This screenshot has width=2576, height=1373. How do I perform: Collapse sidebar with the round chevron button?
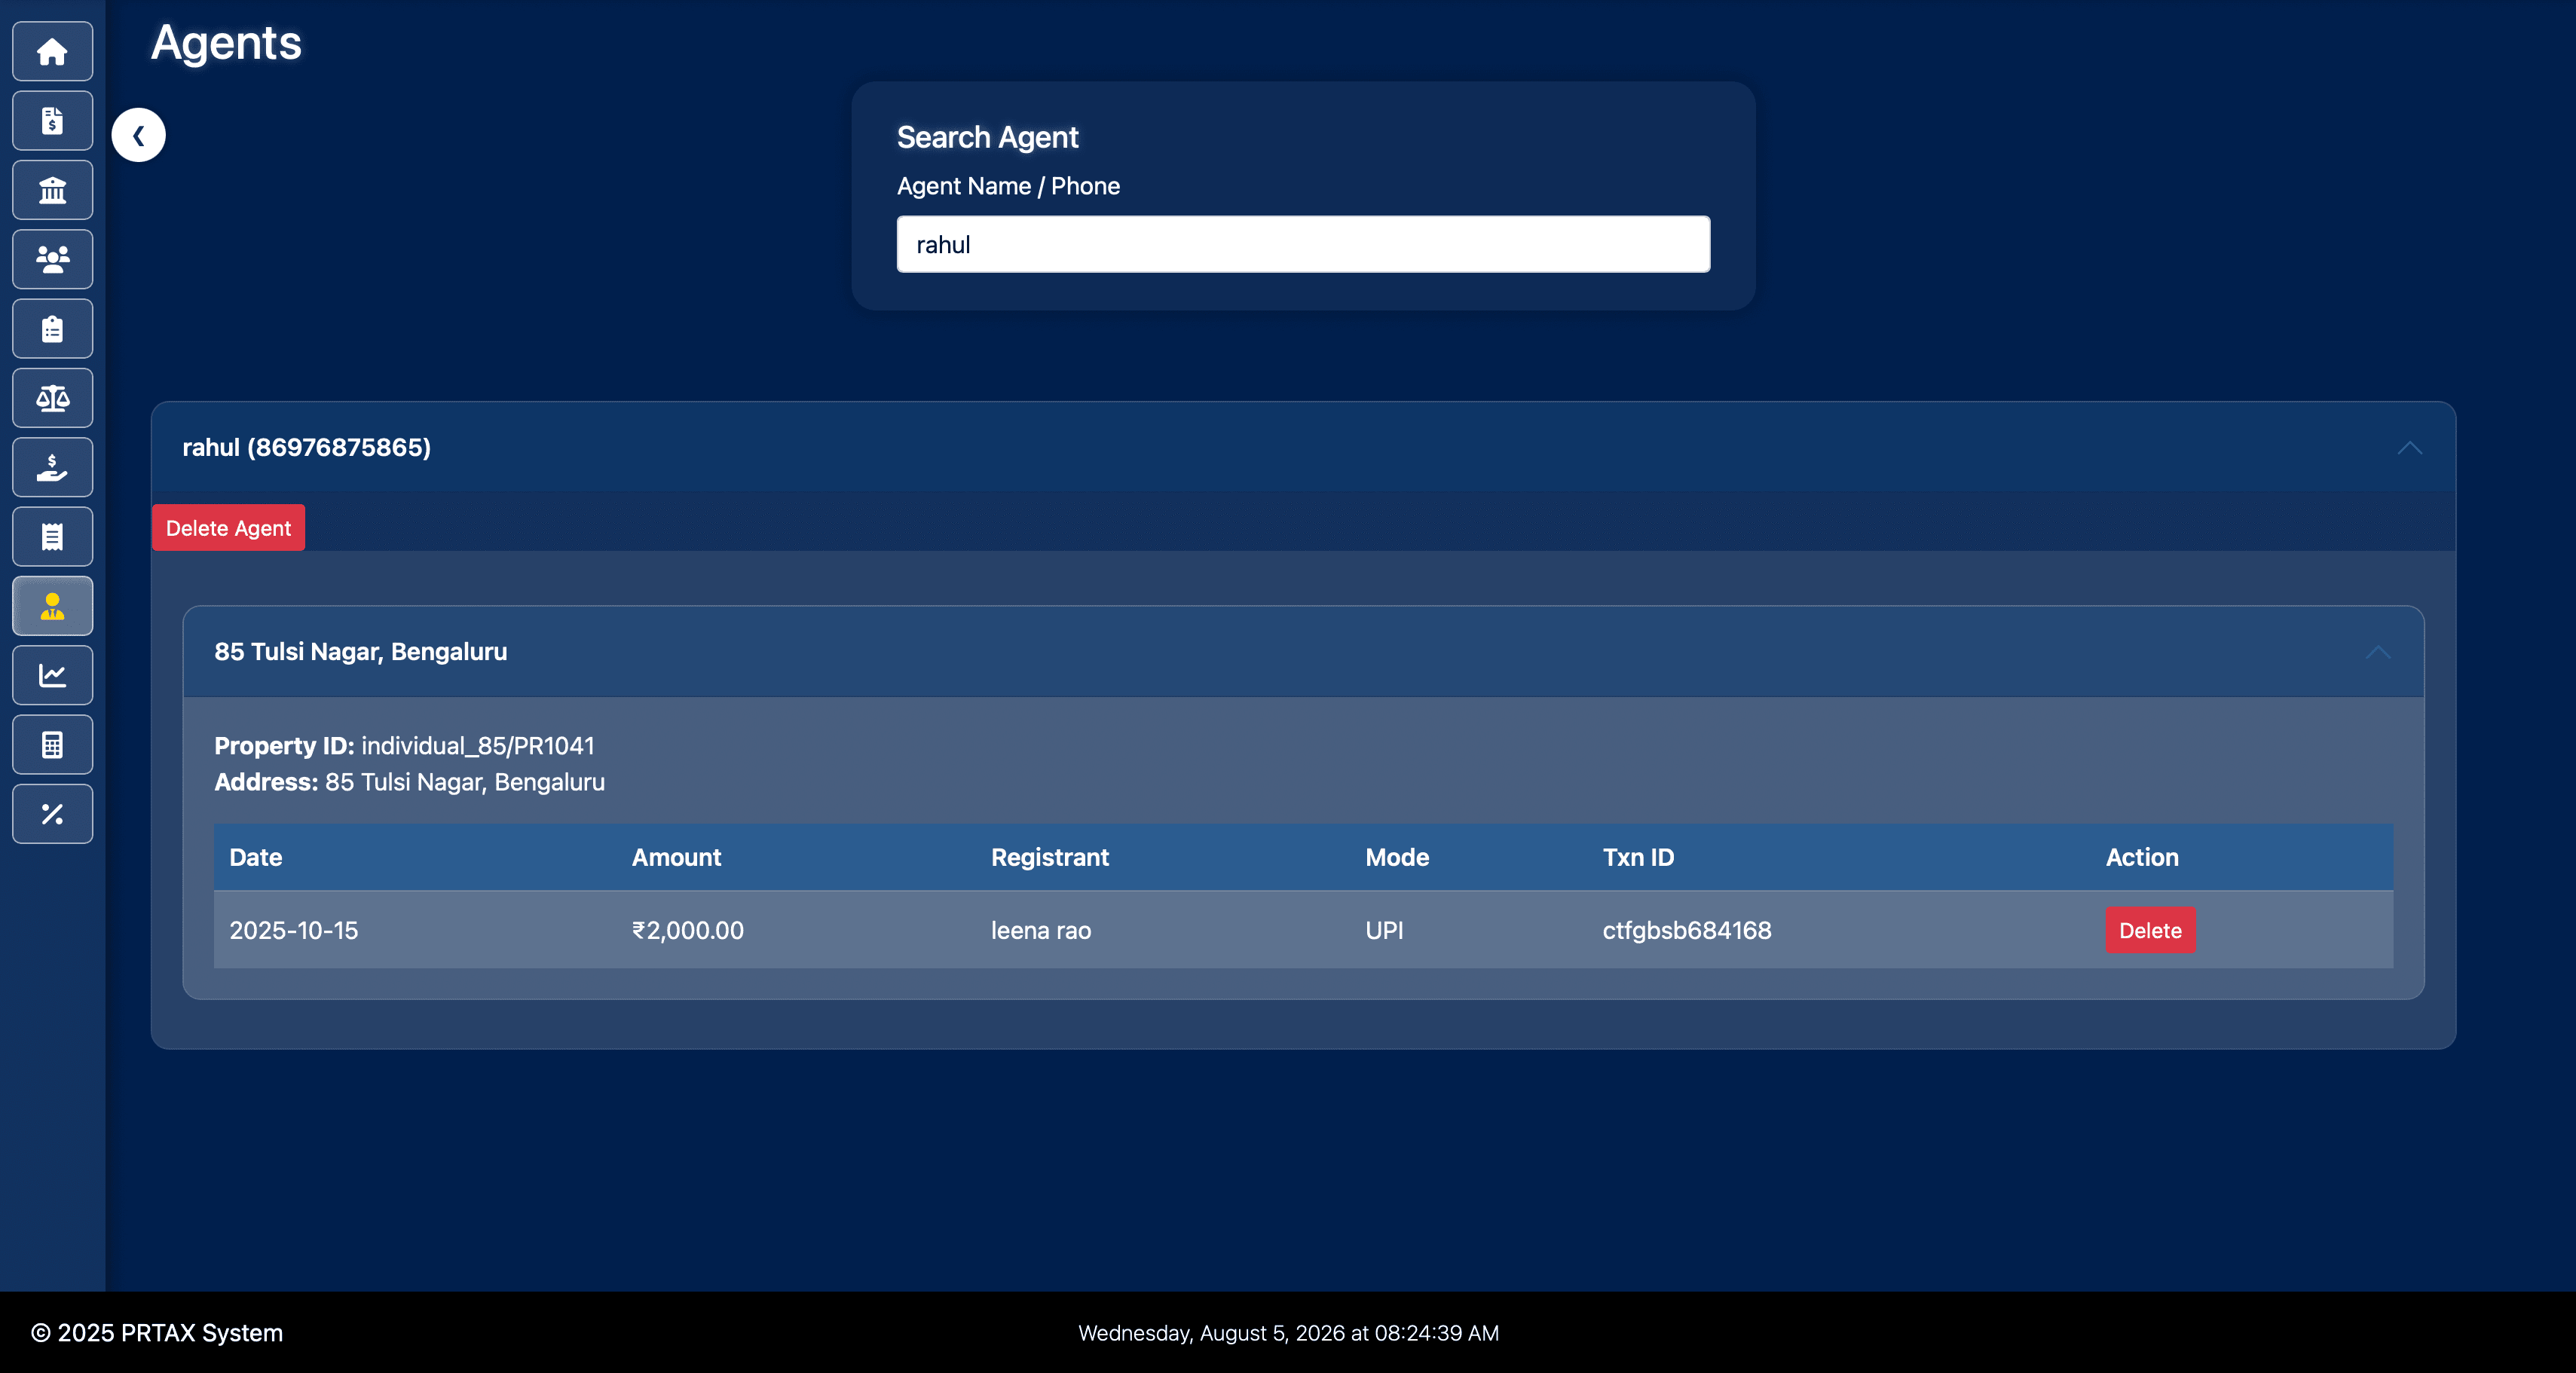138,135
